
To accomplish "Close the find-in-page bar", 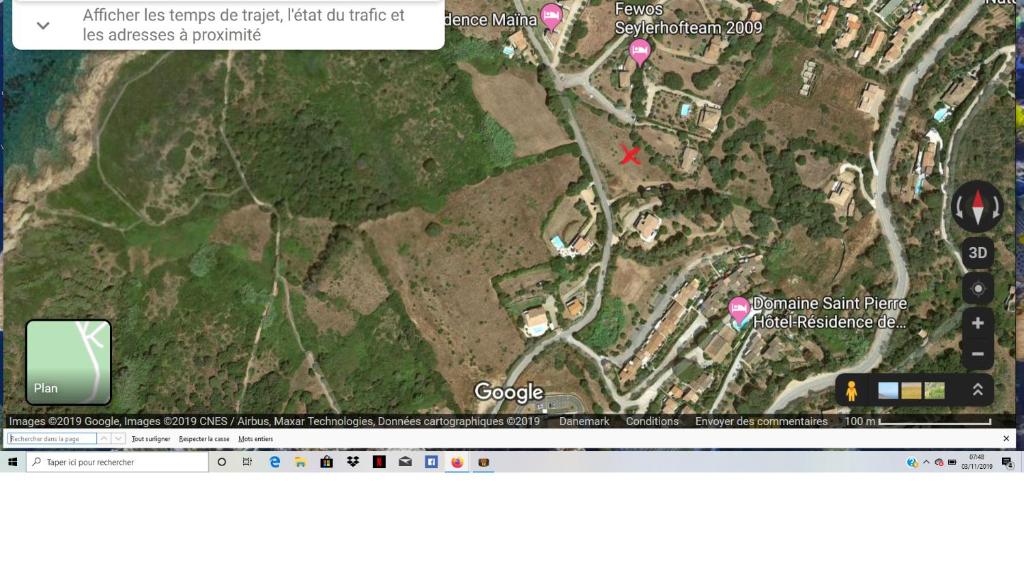I will pyautogui.click(x=1006, y=439).
